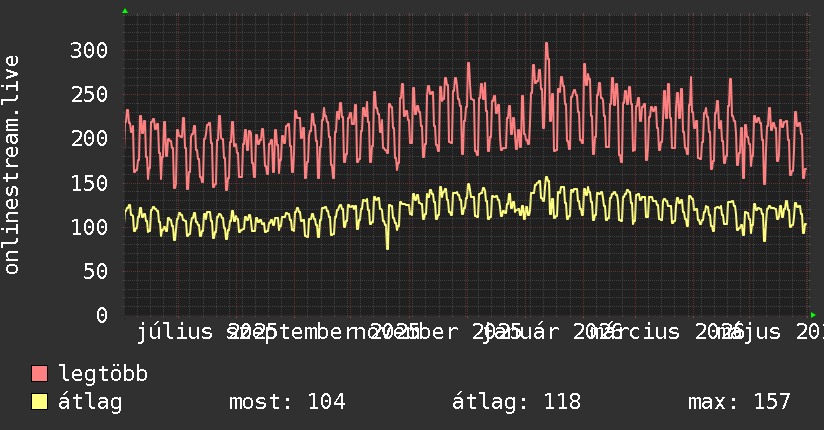The width and height of the screenshot is (824, 430).
Task: Click the 'átlag: 118' statistic
Action: tap(517, 402)
